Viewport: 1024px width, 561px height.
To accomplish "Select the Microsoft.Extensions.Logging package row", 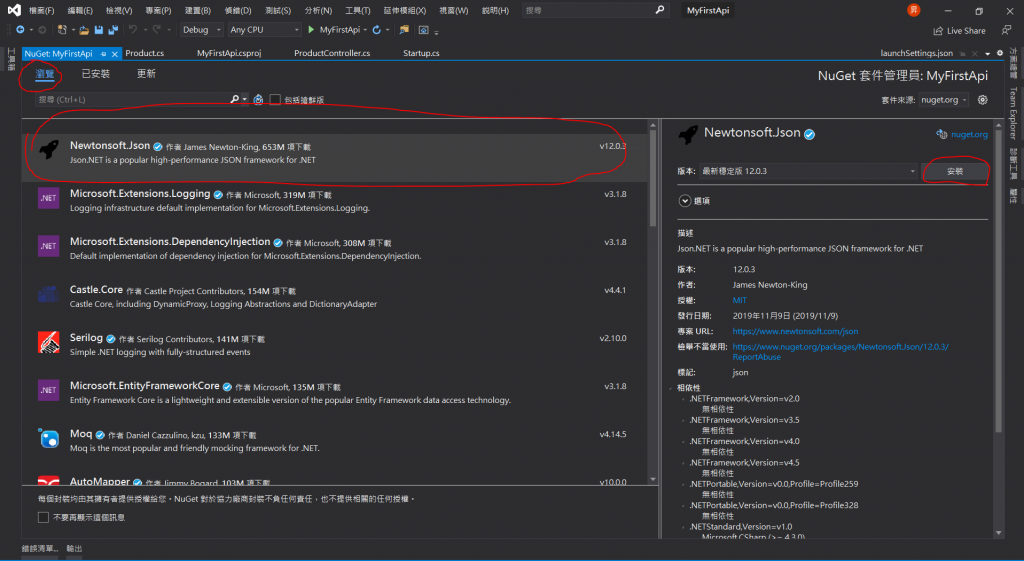I will [335, 200].
